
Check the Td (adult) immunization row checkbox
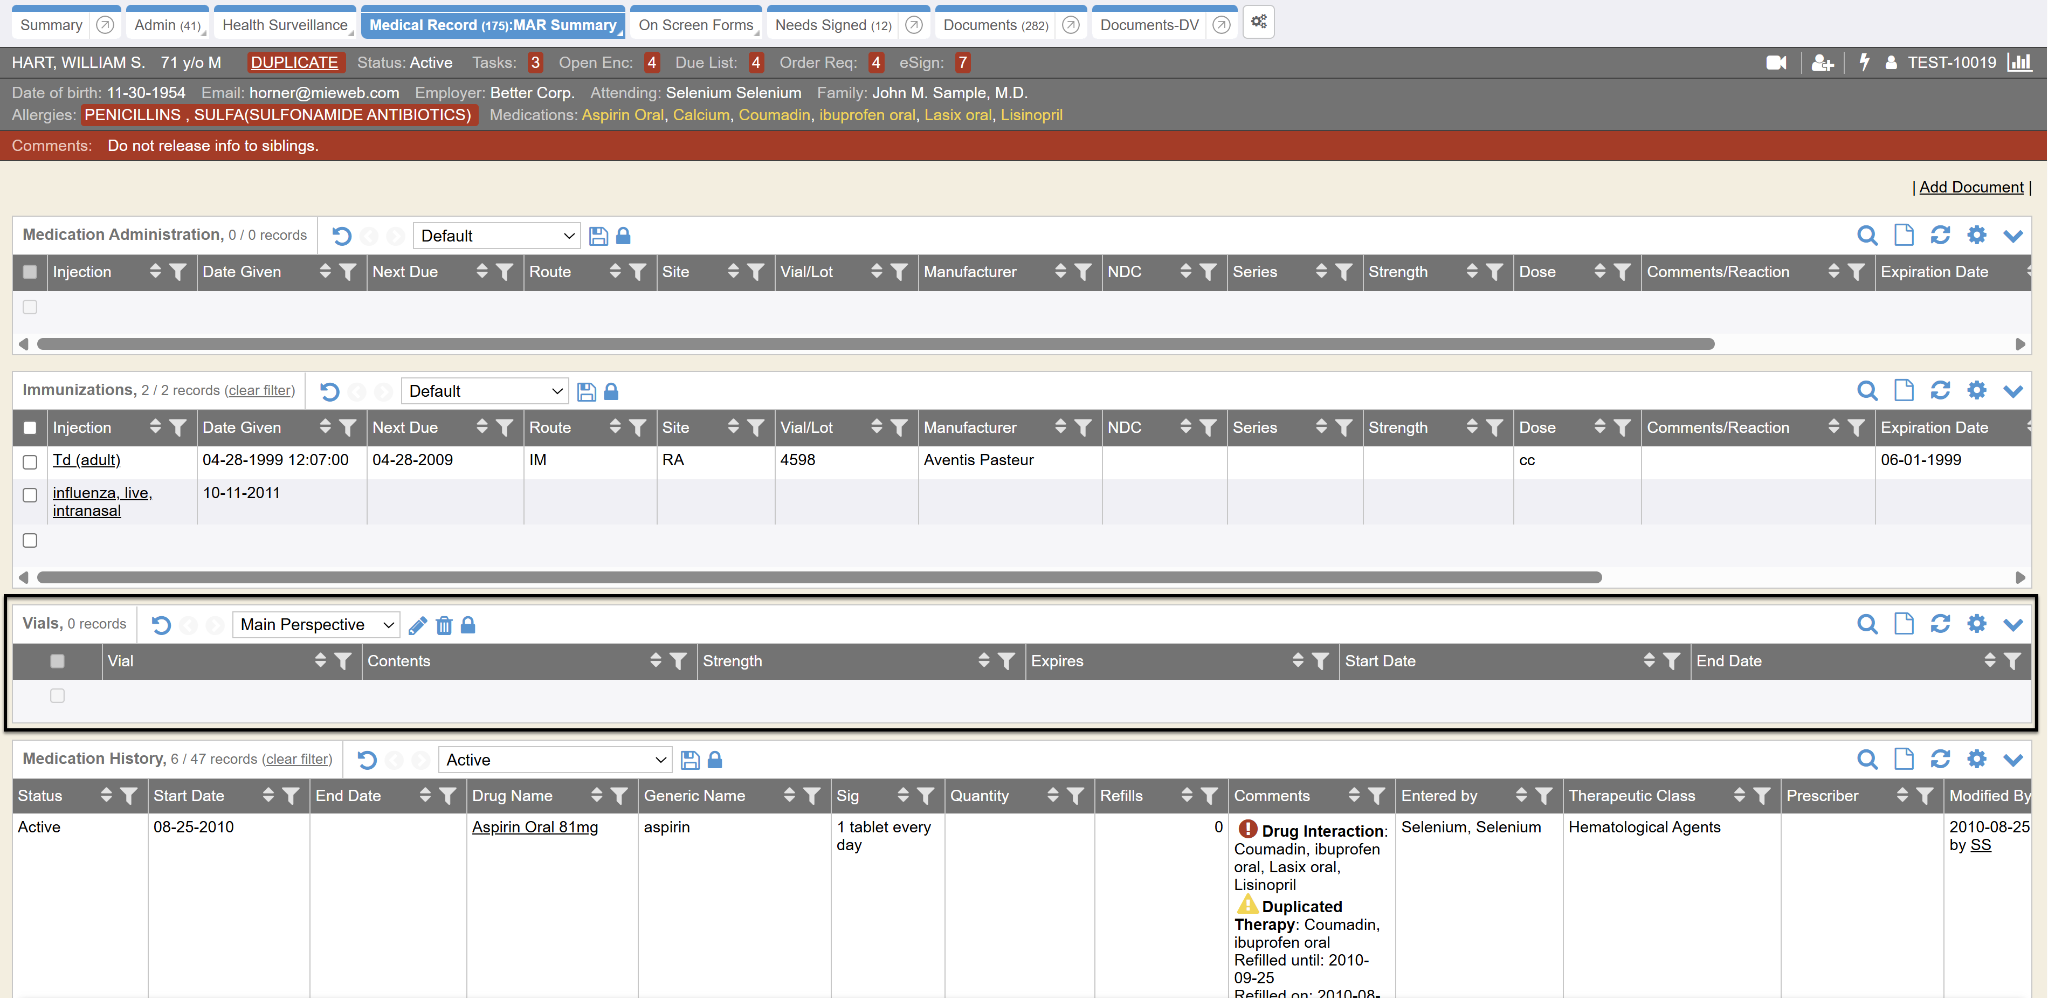(30, 461)
